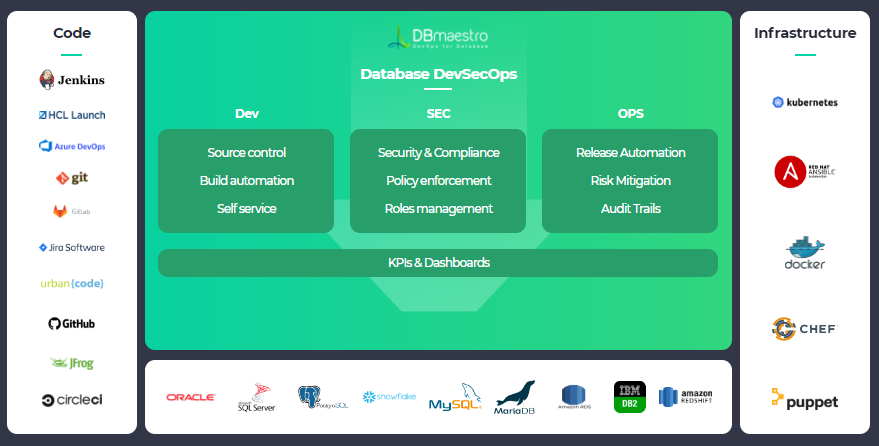This screenshot has width=879, height=446.
Task: Select the Source control text
Action: (x=246, y=152)
